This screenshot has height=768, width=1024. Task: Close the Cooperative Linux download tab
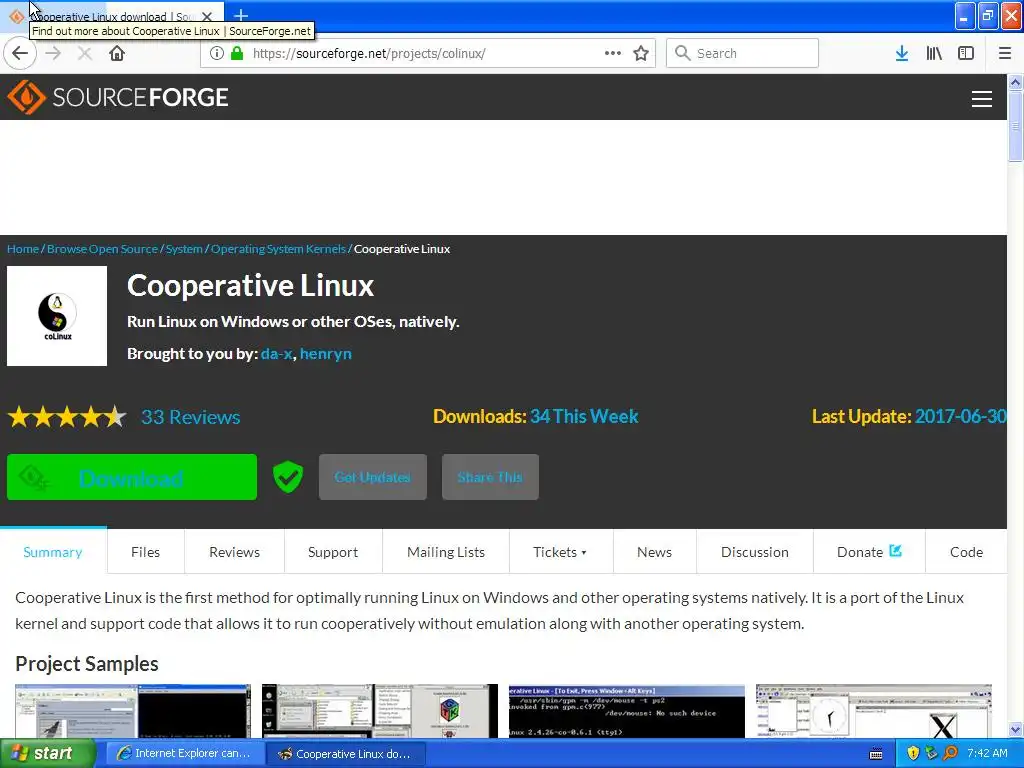[207, 16]
